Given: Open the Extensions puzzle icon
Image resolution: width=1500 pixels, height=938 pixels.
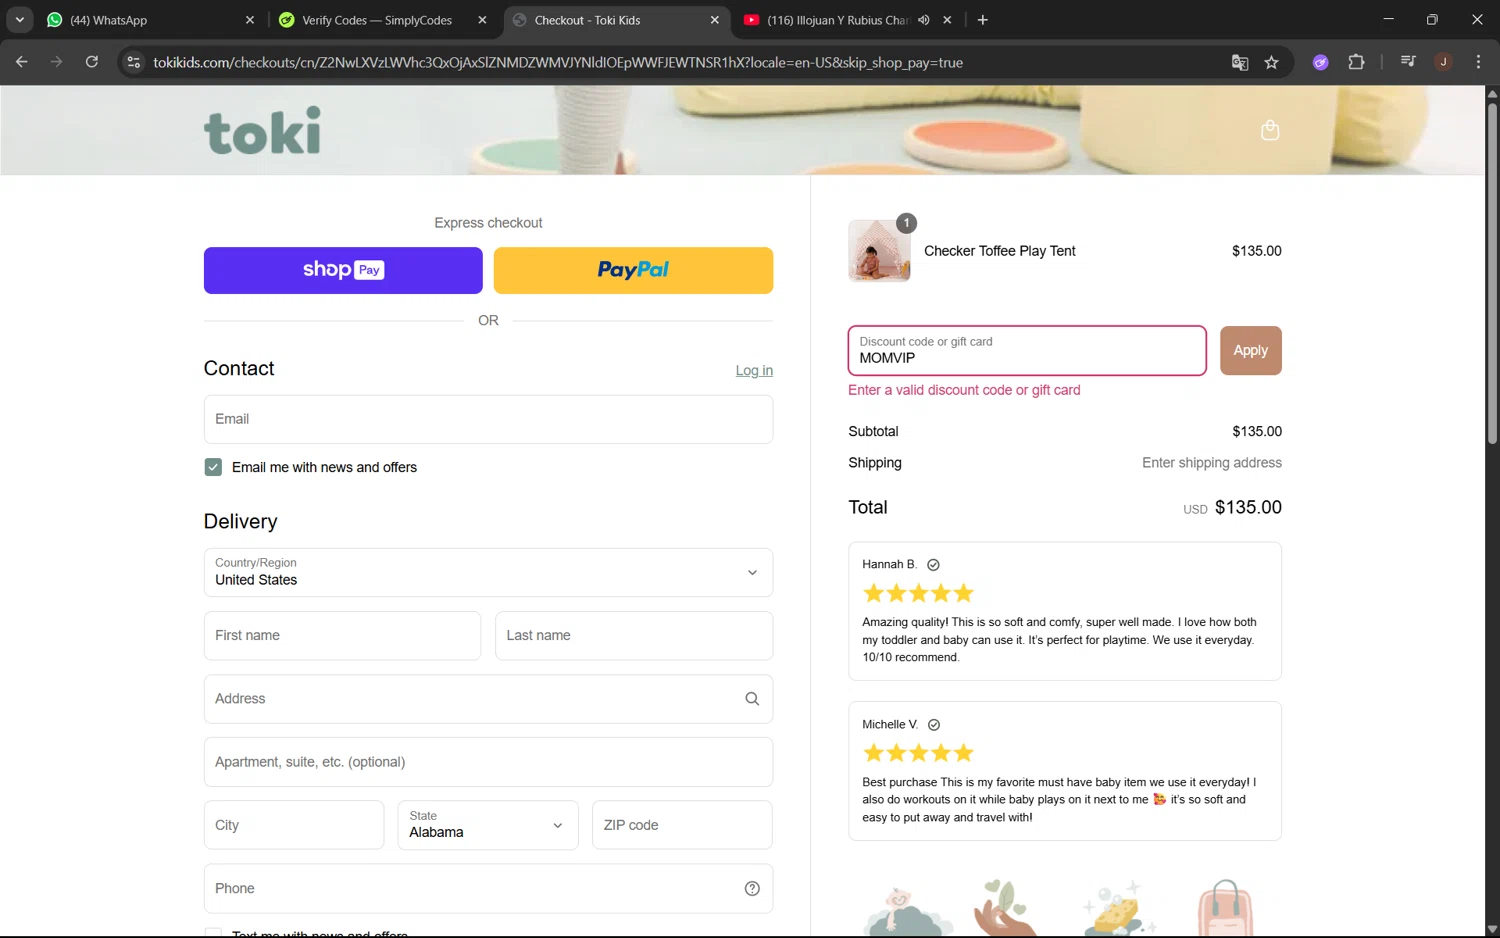Looking at the screenshot, I should [x=1356, y=62].
